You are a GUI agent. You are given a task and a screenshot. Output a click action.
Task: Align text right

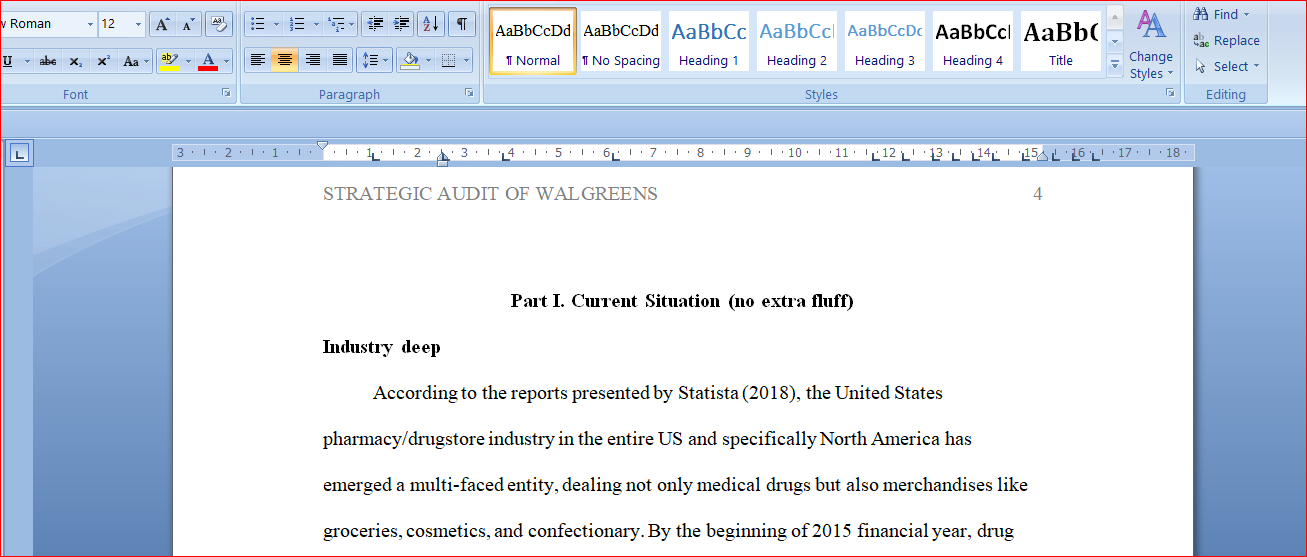(x=313, y=61)
